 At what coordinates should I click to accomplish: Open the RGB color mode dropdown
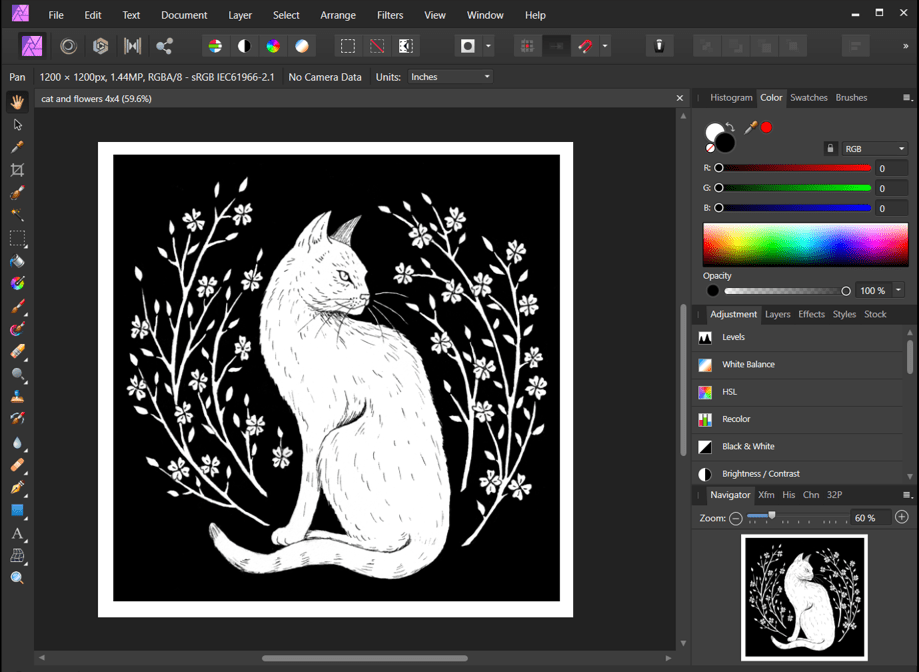[874, 149]
